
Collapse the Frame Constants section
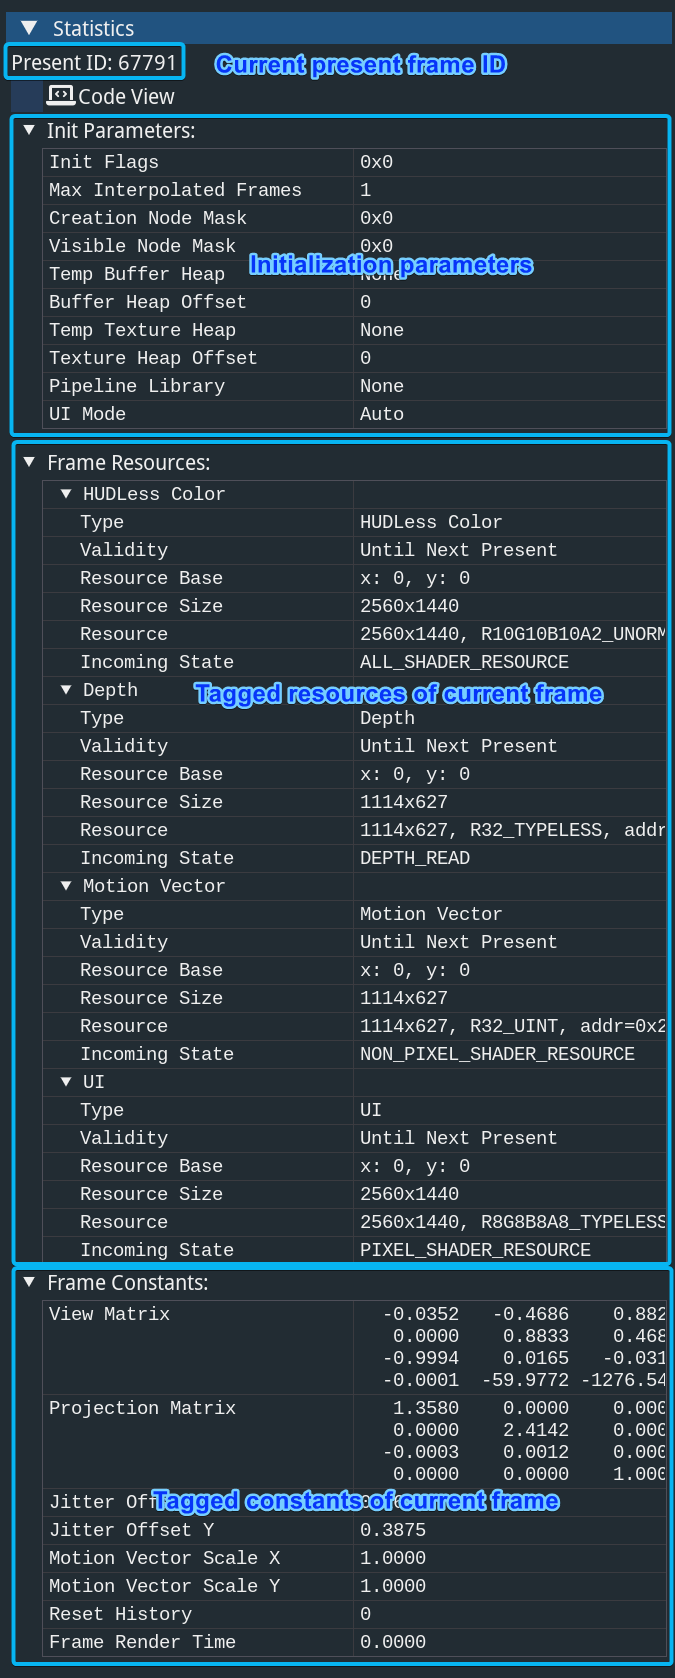point(29,1282)
